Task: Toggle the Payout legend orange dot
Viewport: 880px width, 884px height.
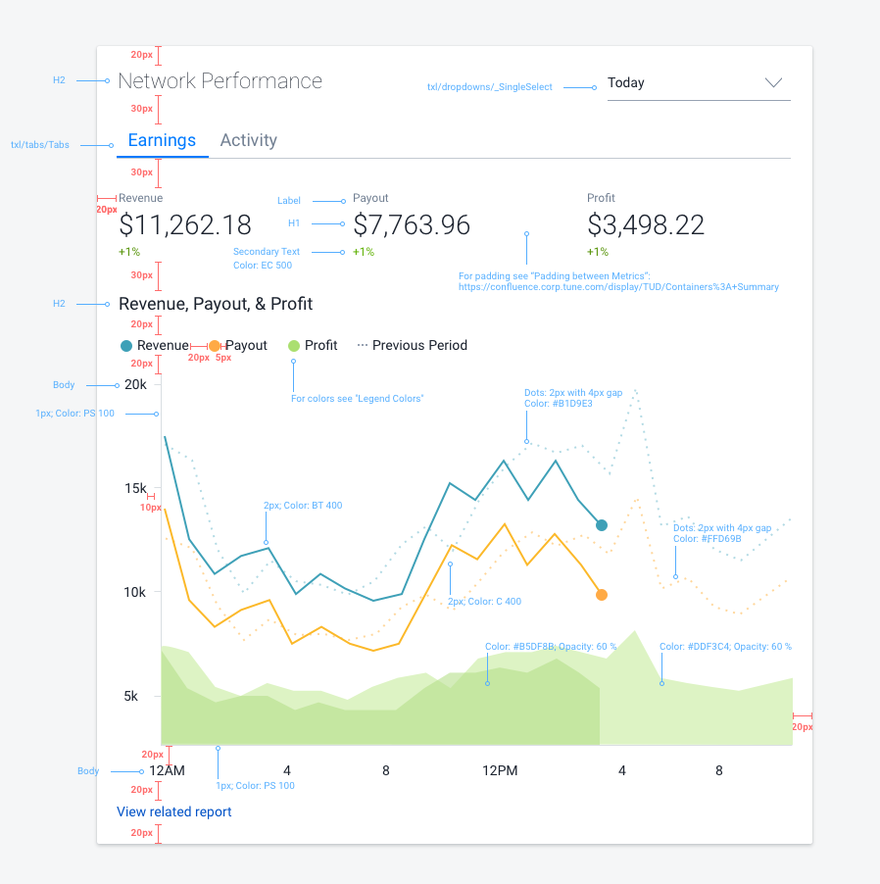Action: [215, 346]
